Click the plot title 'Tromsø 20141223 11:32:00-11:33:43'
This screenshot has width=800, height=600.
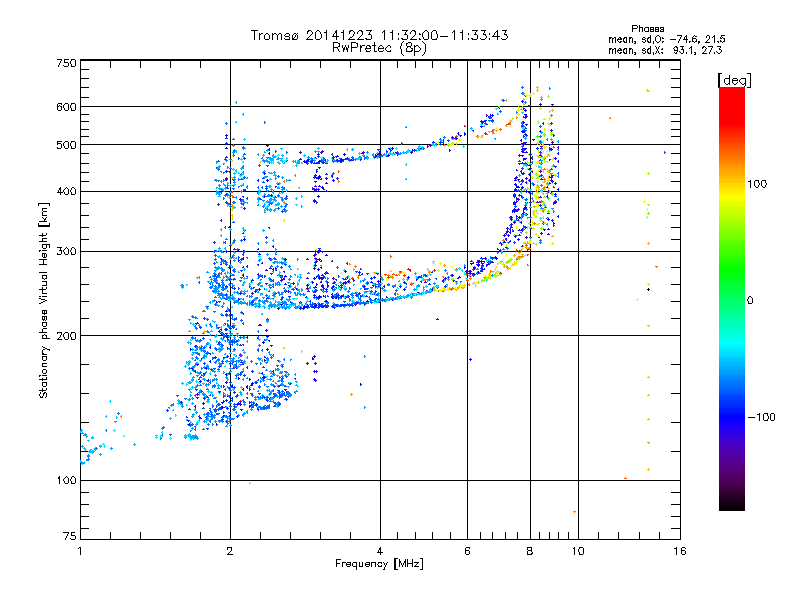point(379,35)
